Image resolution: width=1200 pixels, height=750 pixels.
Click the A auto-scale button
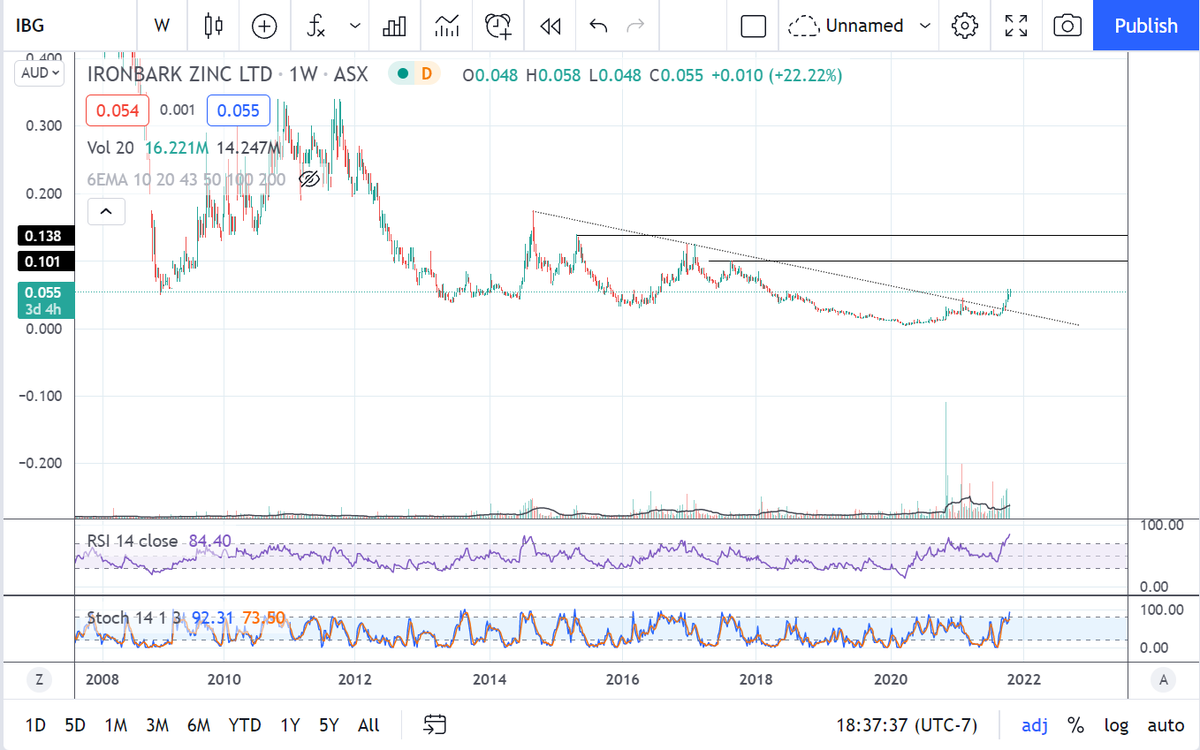pos(1163,679)
